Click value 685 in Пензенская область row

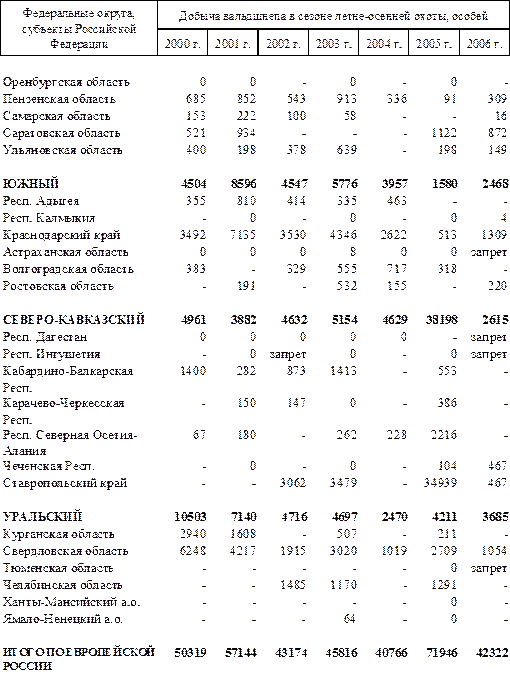point(196,99)
